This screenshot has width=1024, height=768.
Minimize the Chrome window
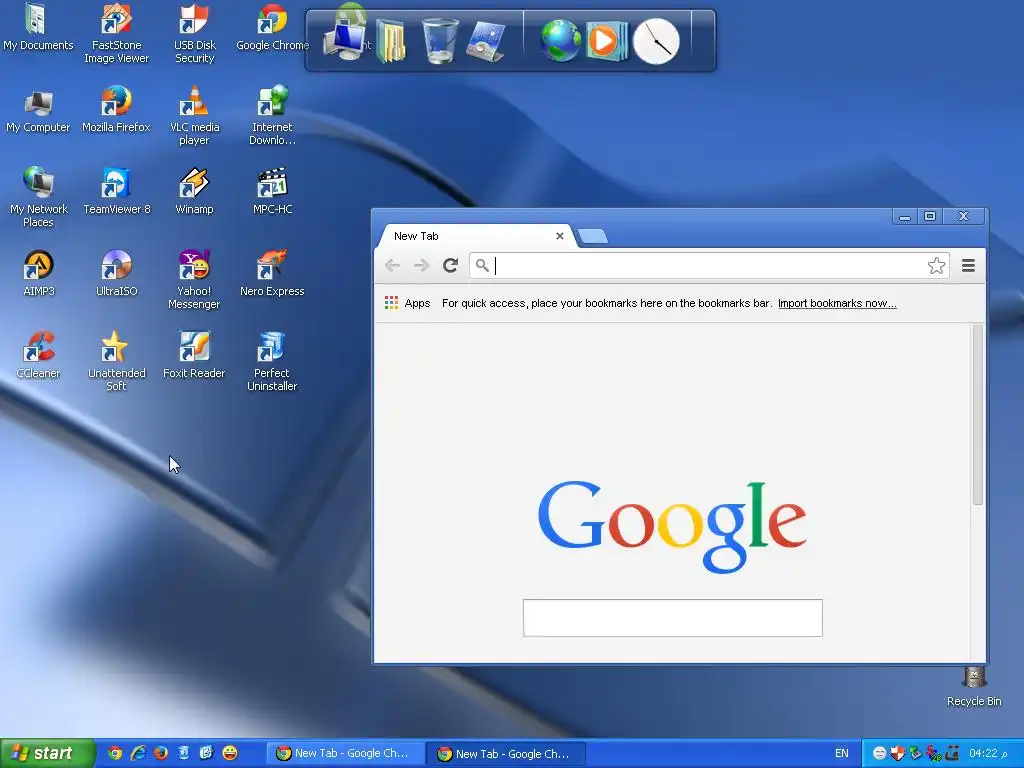[x=904, y=216]
